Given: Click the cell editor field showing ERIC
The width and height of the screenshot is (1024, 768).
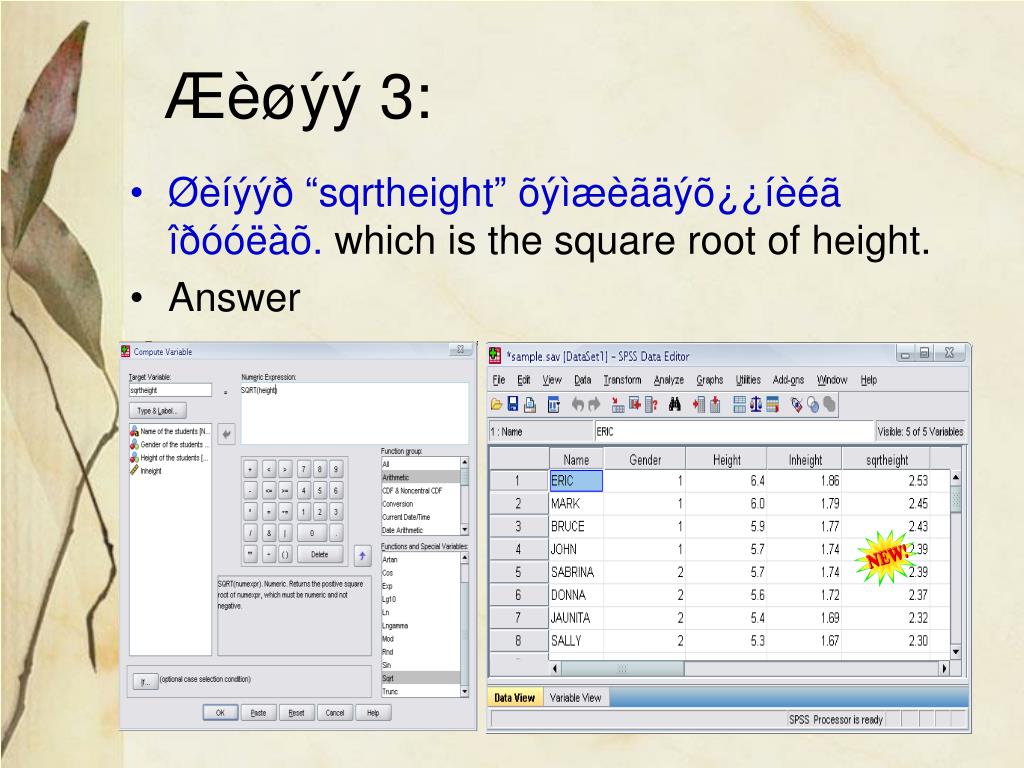Looking at the screenshot, I should coord(733,432).
